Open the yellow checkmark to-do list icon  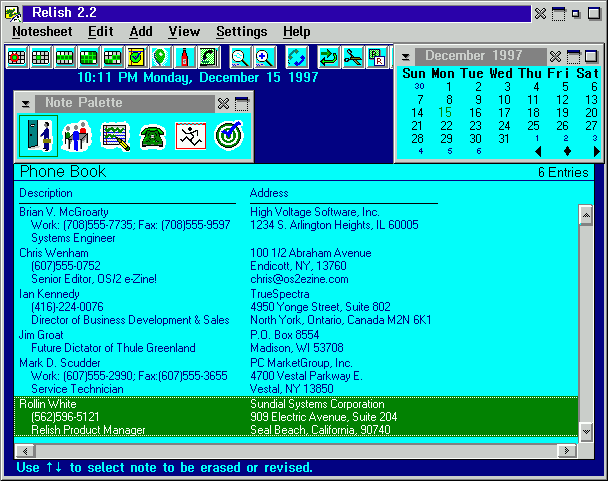pos(137,57)
